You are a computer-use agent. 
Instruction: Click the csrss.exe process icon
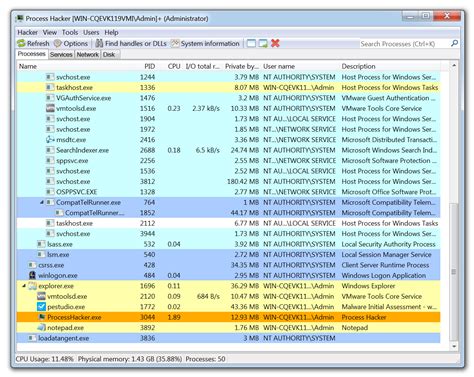coord(32,265)
